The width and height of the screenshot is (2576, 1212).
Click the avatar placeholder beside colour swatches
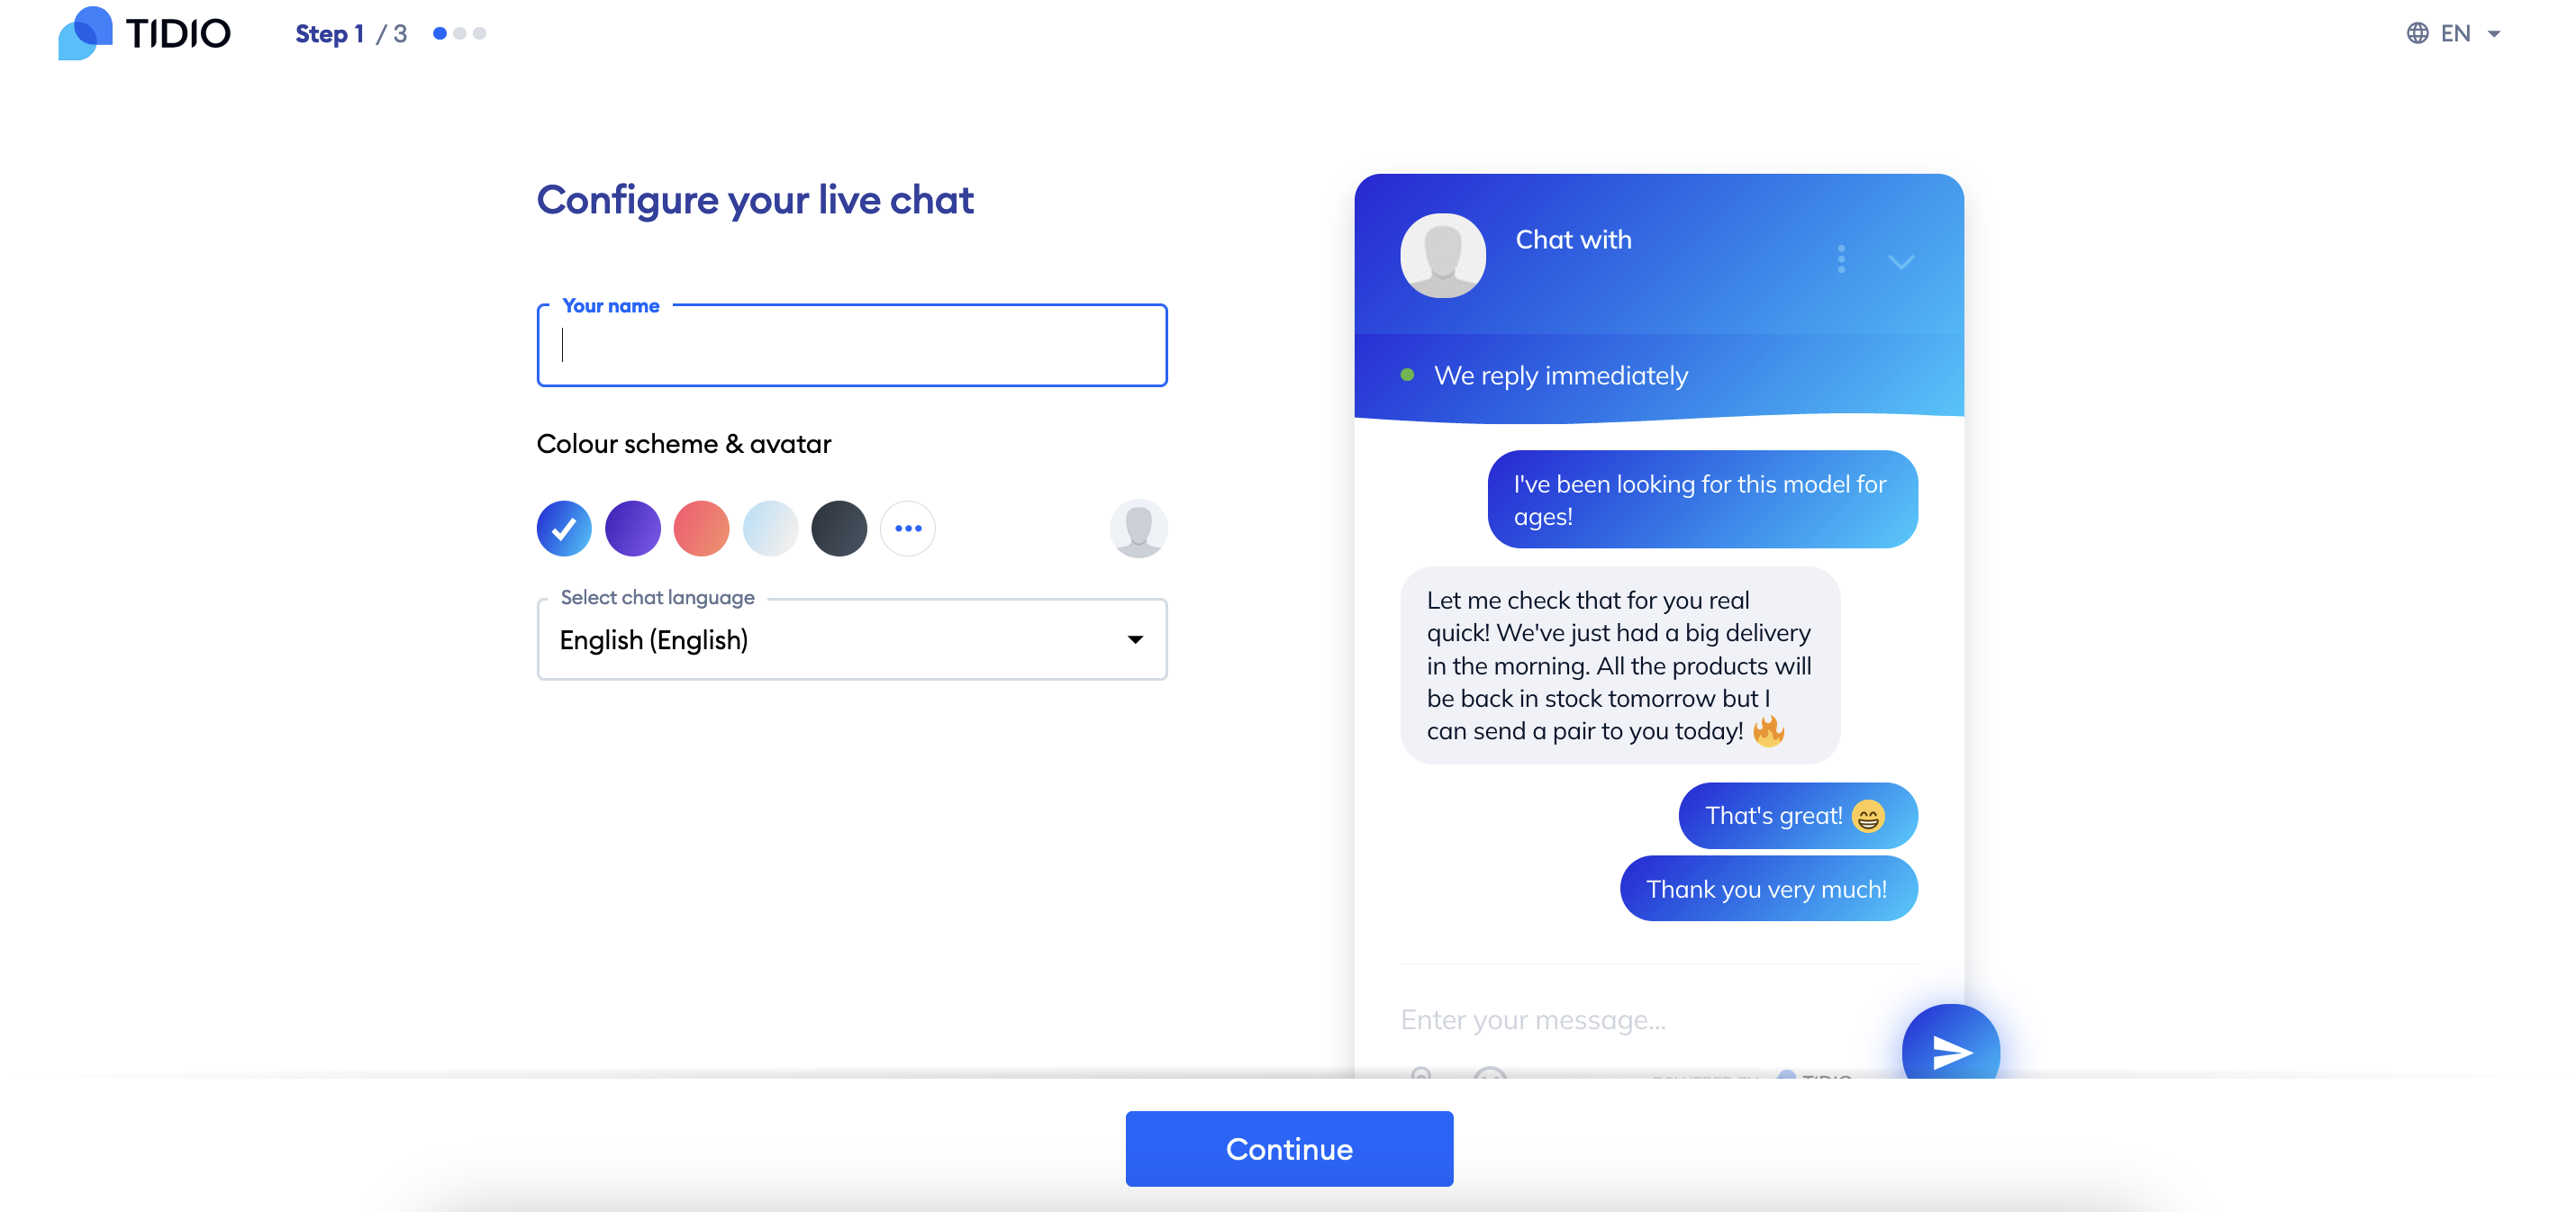[x=1138, y=528]
